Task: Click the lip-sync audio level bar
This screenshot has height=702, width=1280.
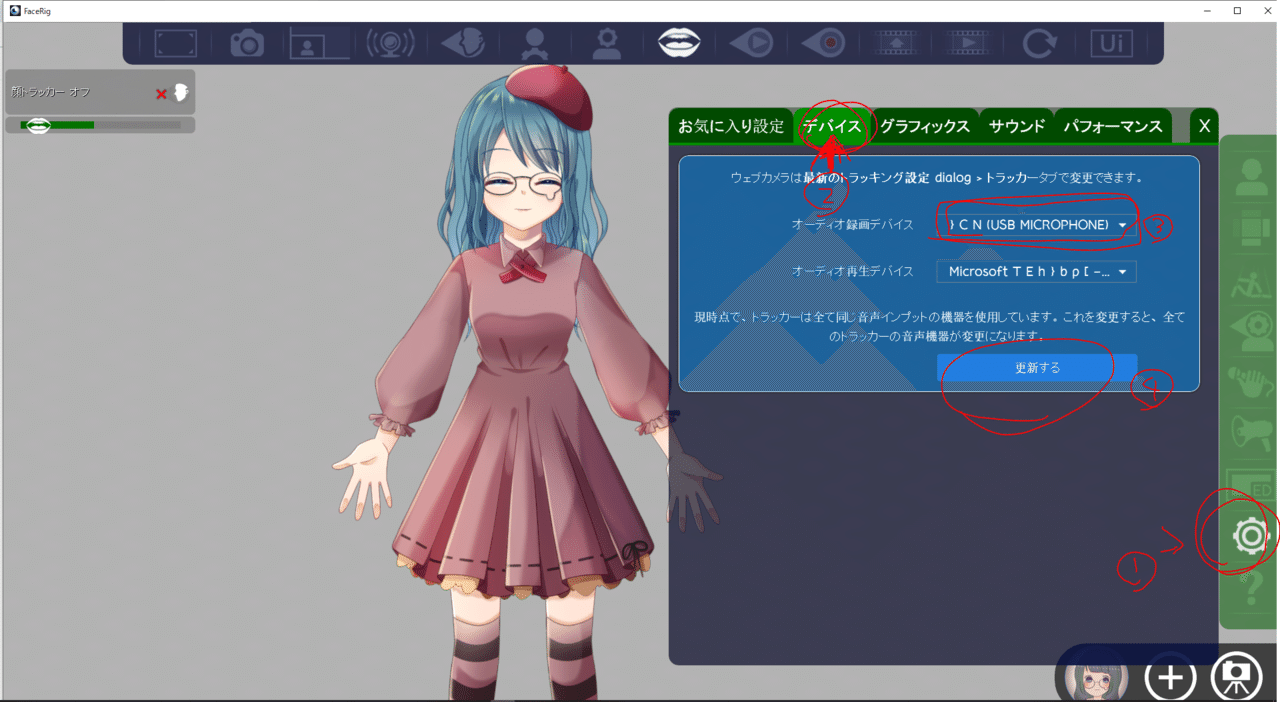Action: [100, 125]
